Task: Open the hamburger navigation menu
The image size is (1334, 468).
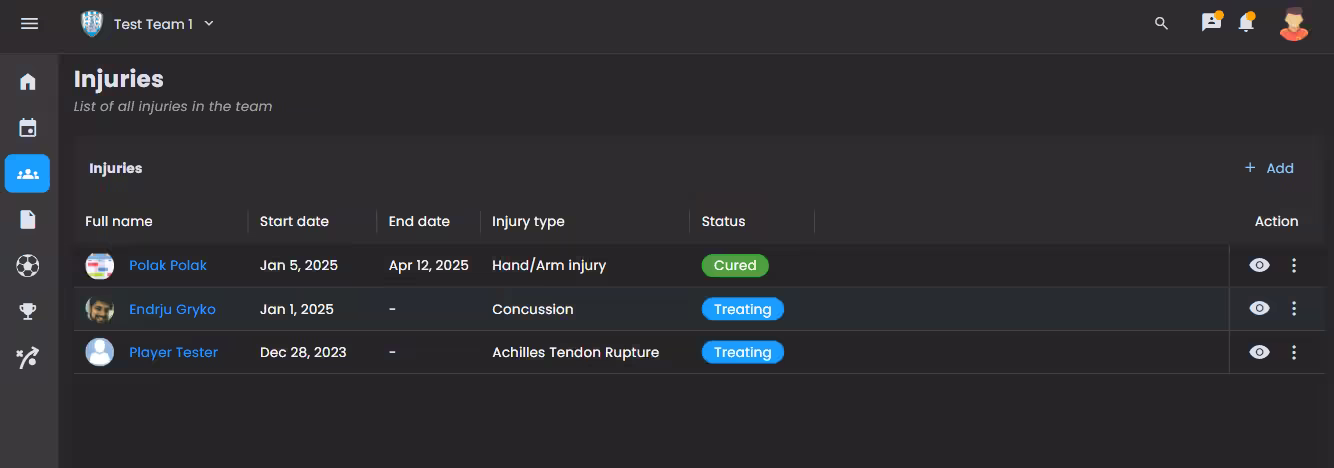Action: click(29, 23)
